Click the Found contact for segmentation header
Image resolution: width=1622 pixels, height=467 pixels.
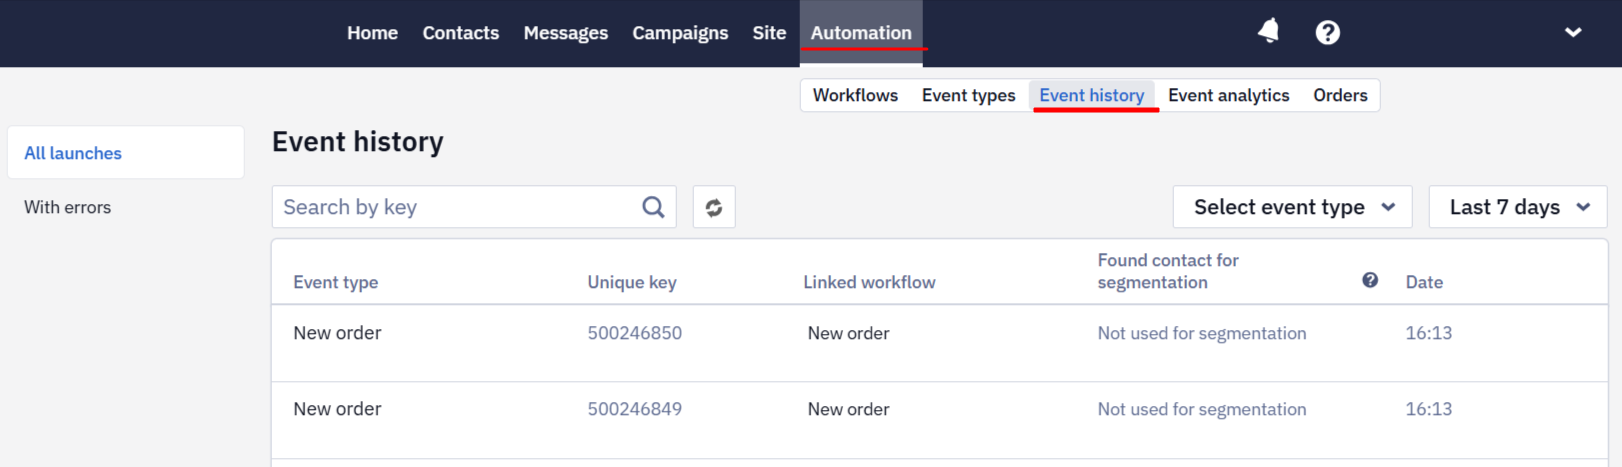tap(1167, 271)
